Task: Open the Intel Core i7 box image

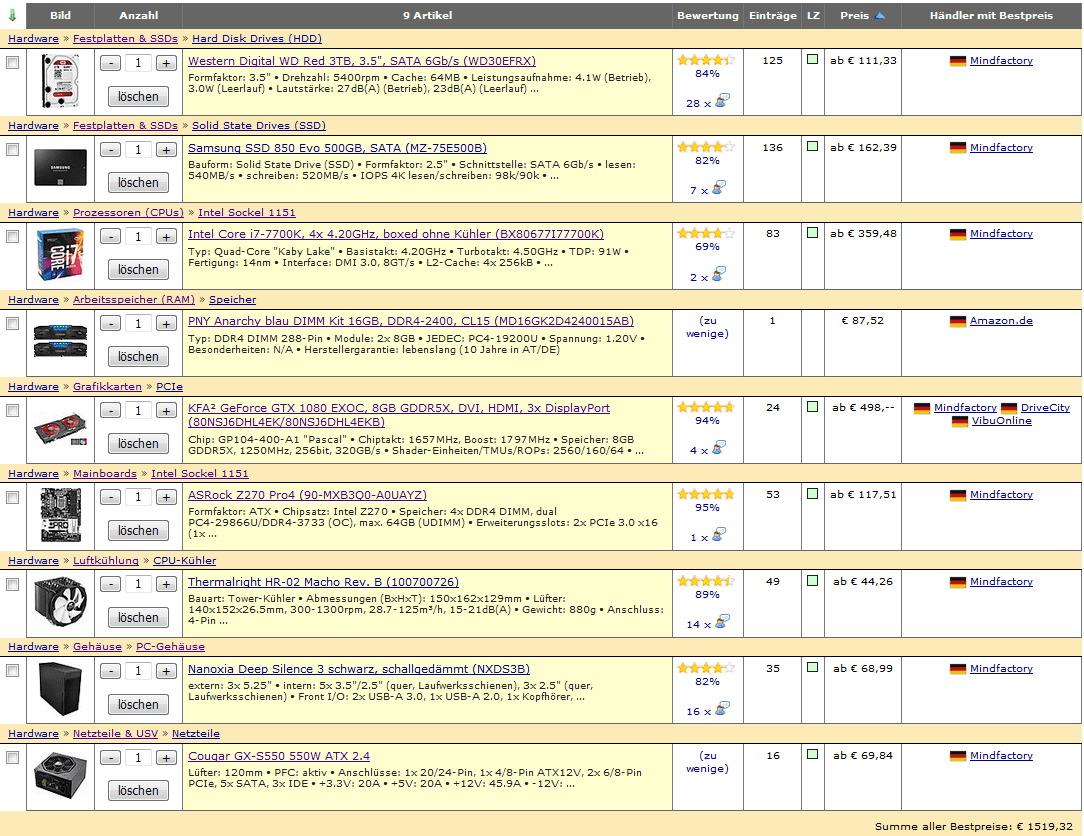Action: point(61,254)
